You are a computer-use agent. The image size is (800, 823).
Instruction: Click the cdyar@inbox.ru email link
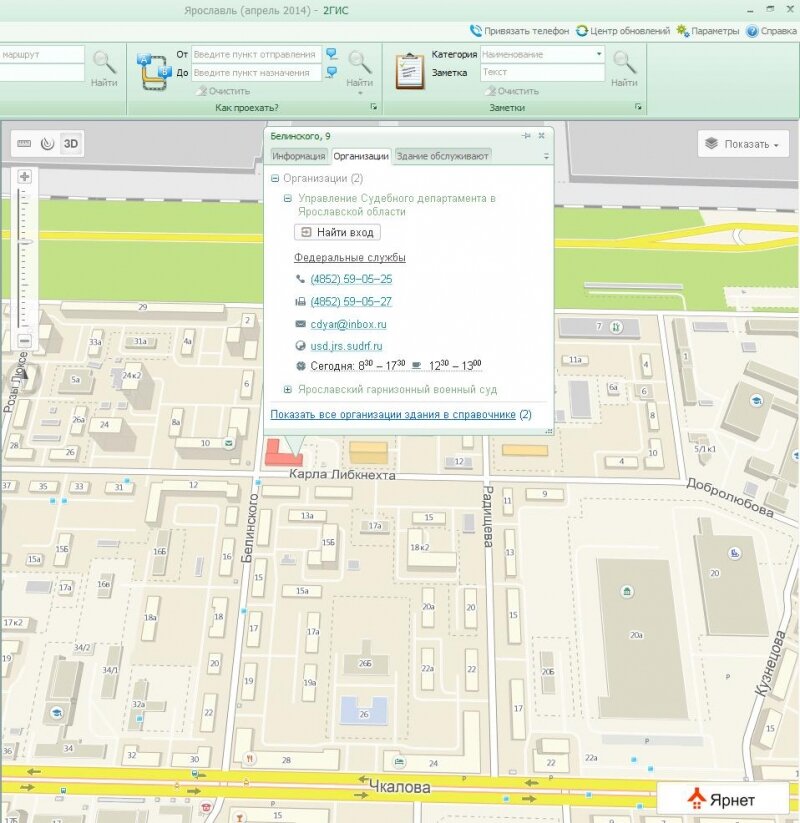tap(349, 324)
